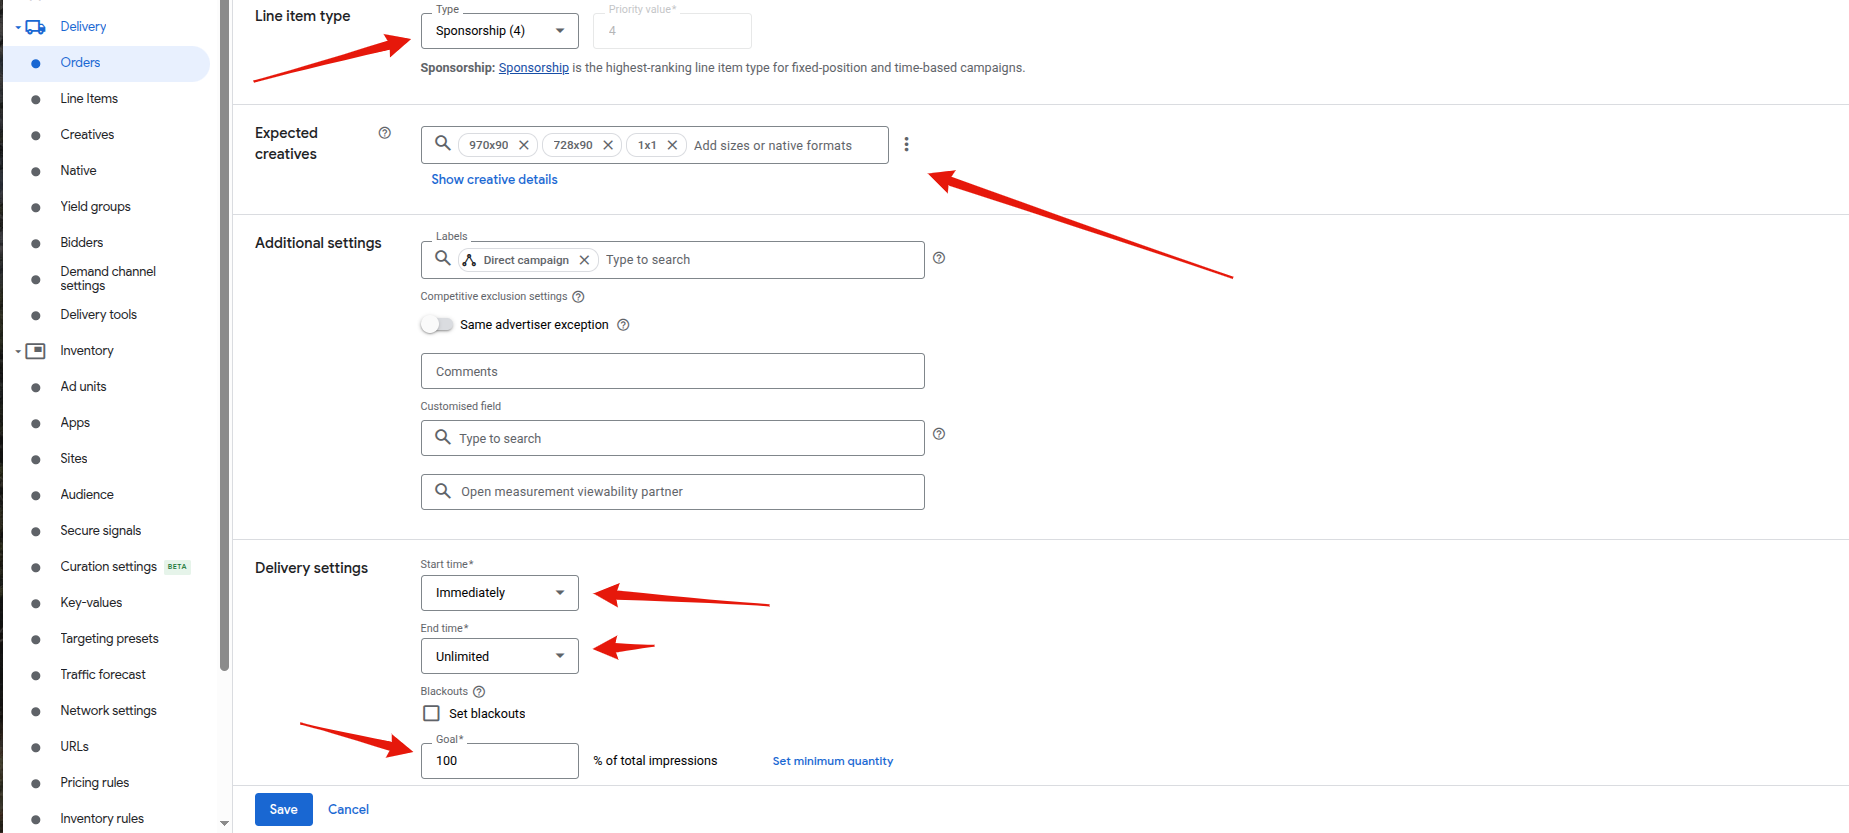Click the Blackouts help icon
The height and width of the screenshot is (833, 1849).
point(479,692)
